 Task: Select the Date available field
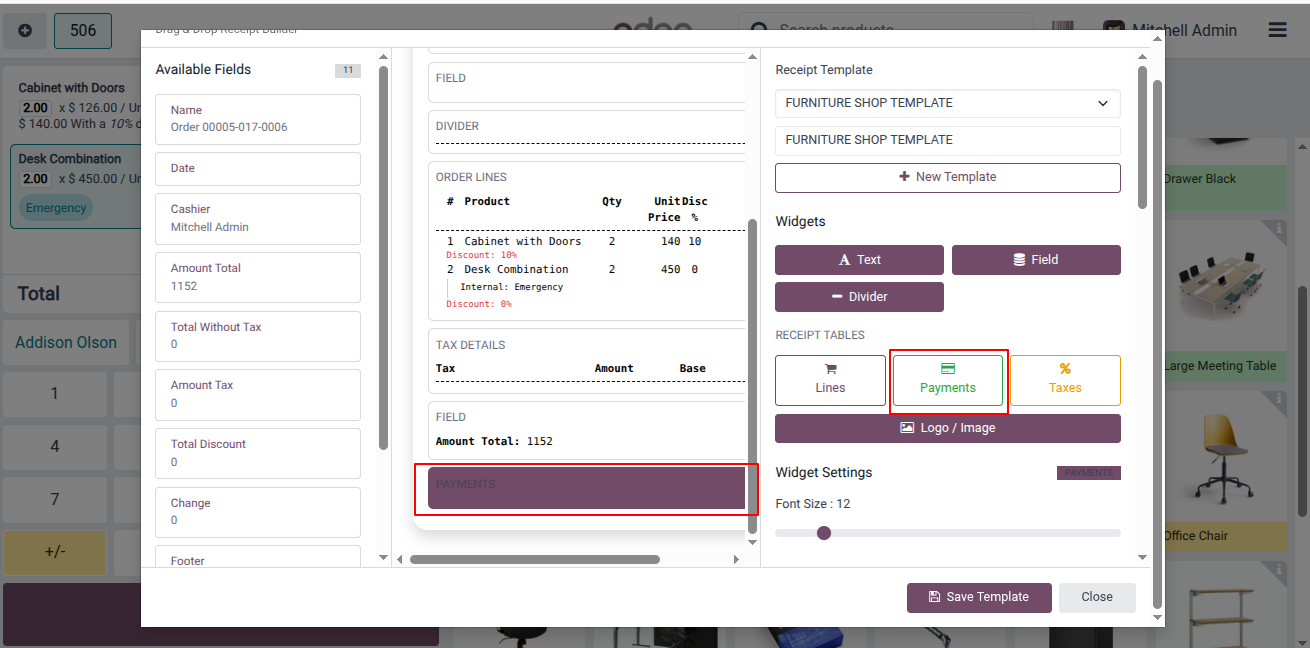tap(258, 168)
